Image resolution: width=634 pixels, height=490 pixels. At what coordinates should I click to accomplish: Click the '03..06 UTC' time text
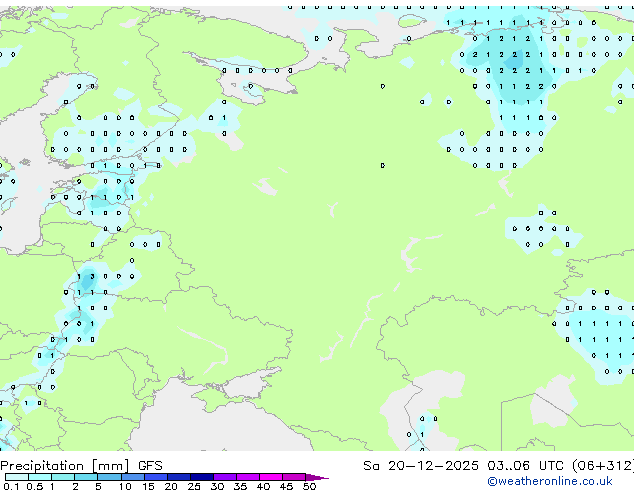(x=525, y=466)
